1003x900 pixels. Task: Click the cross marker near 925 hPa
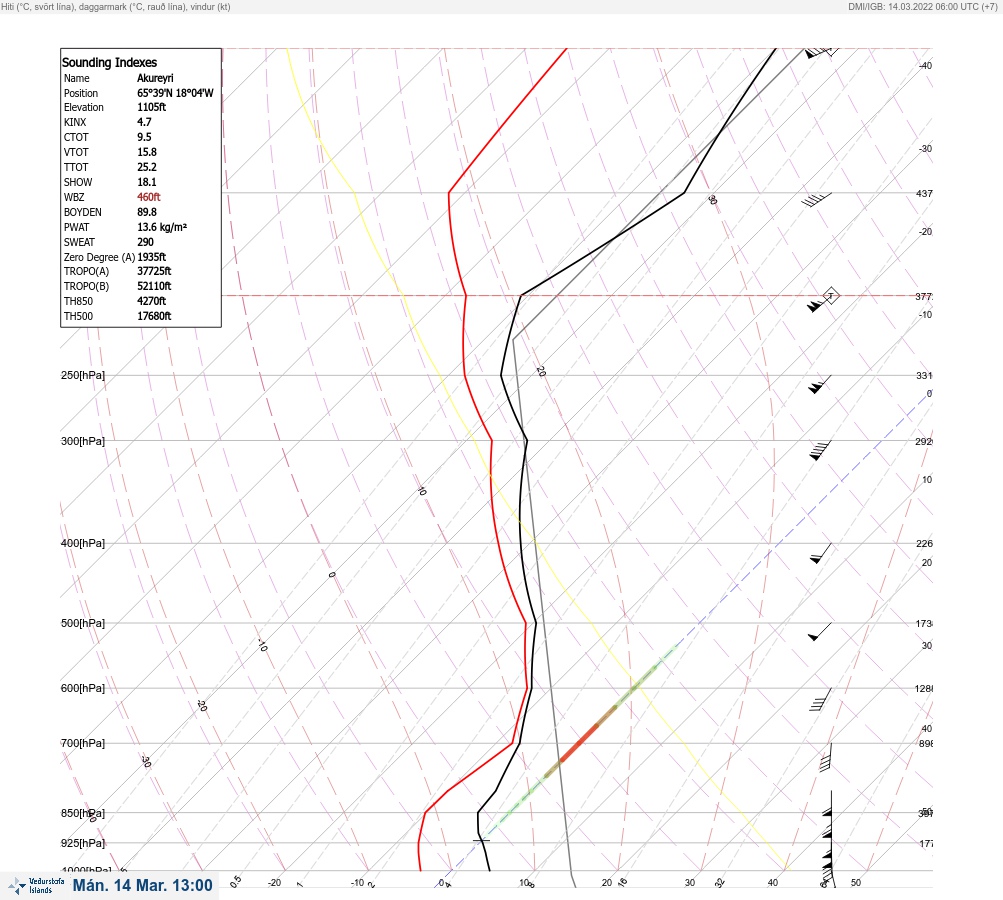[x=481, y=839]
